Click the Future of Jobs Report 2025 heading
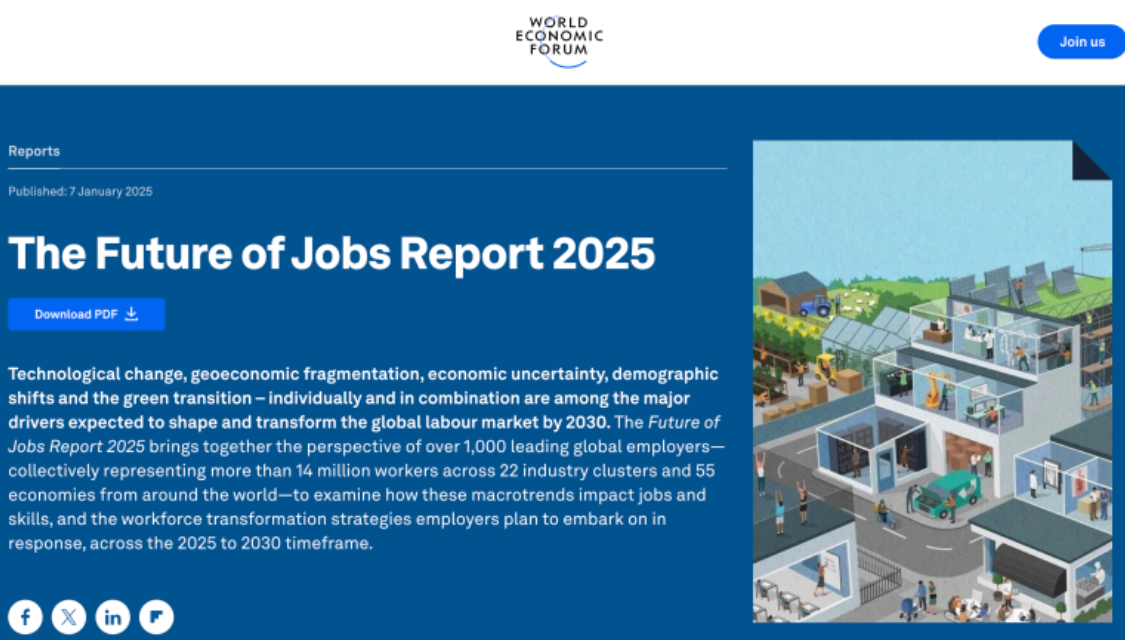This screenshot has width=1125, height=640. (331, 254)
